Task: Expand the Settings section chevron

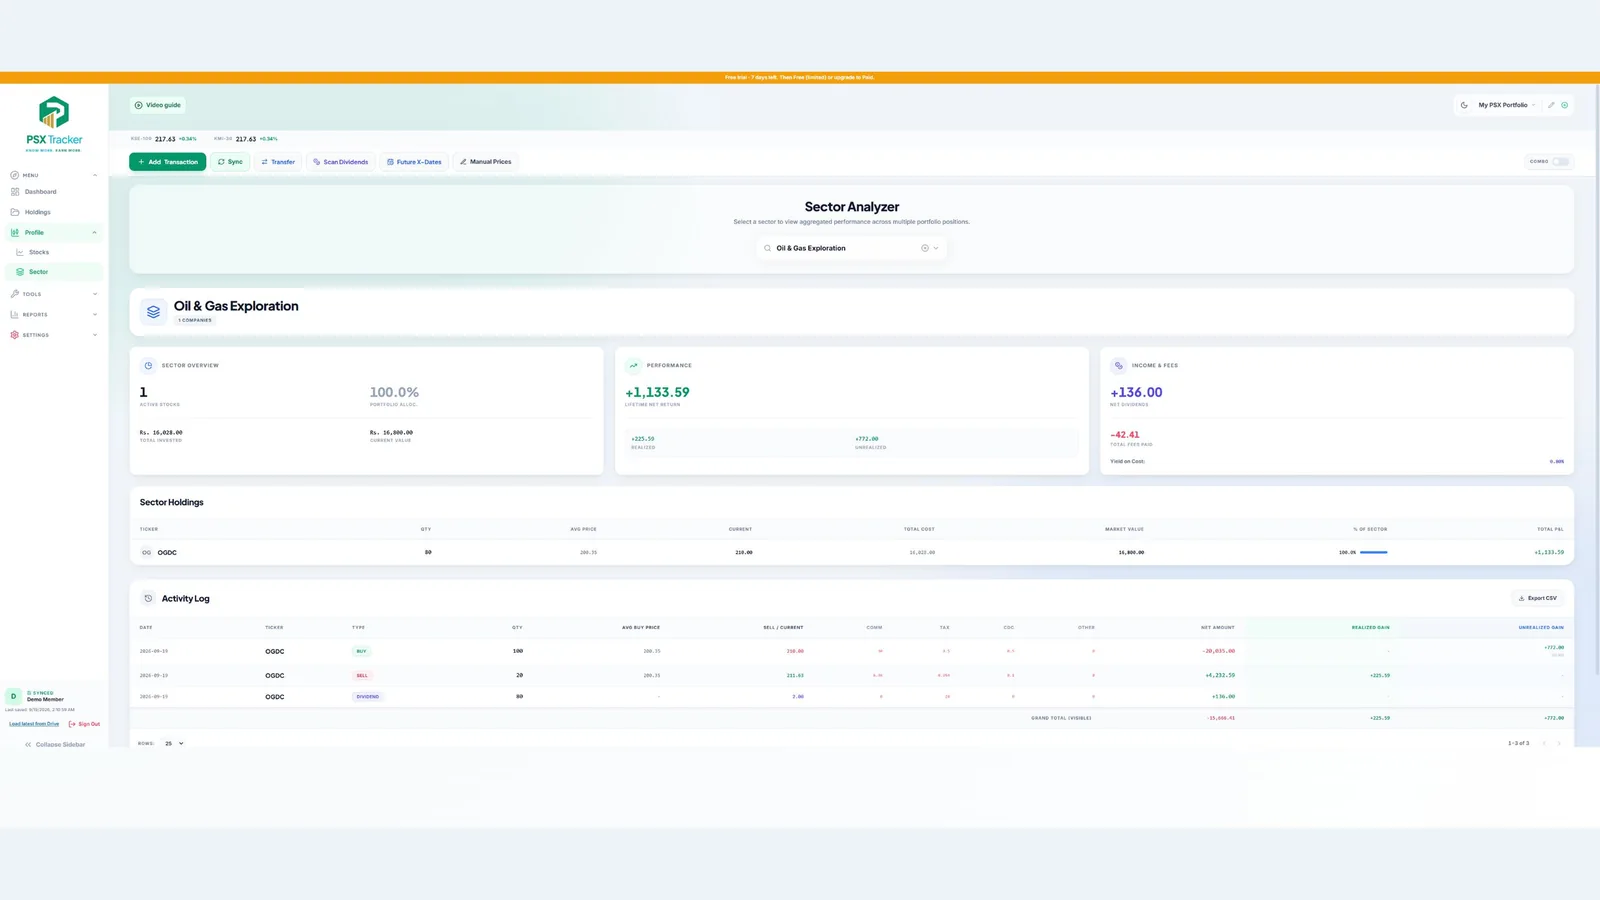Action: coord(95,335)
